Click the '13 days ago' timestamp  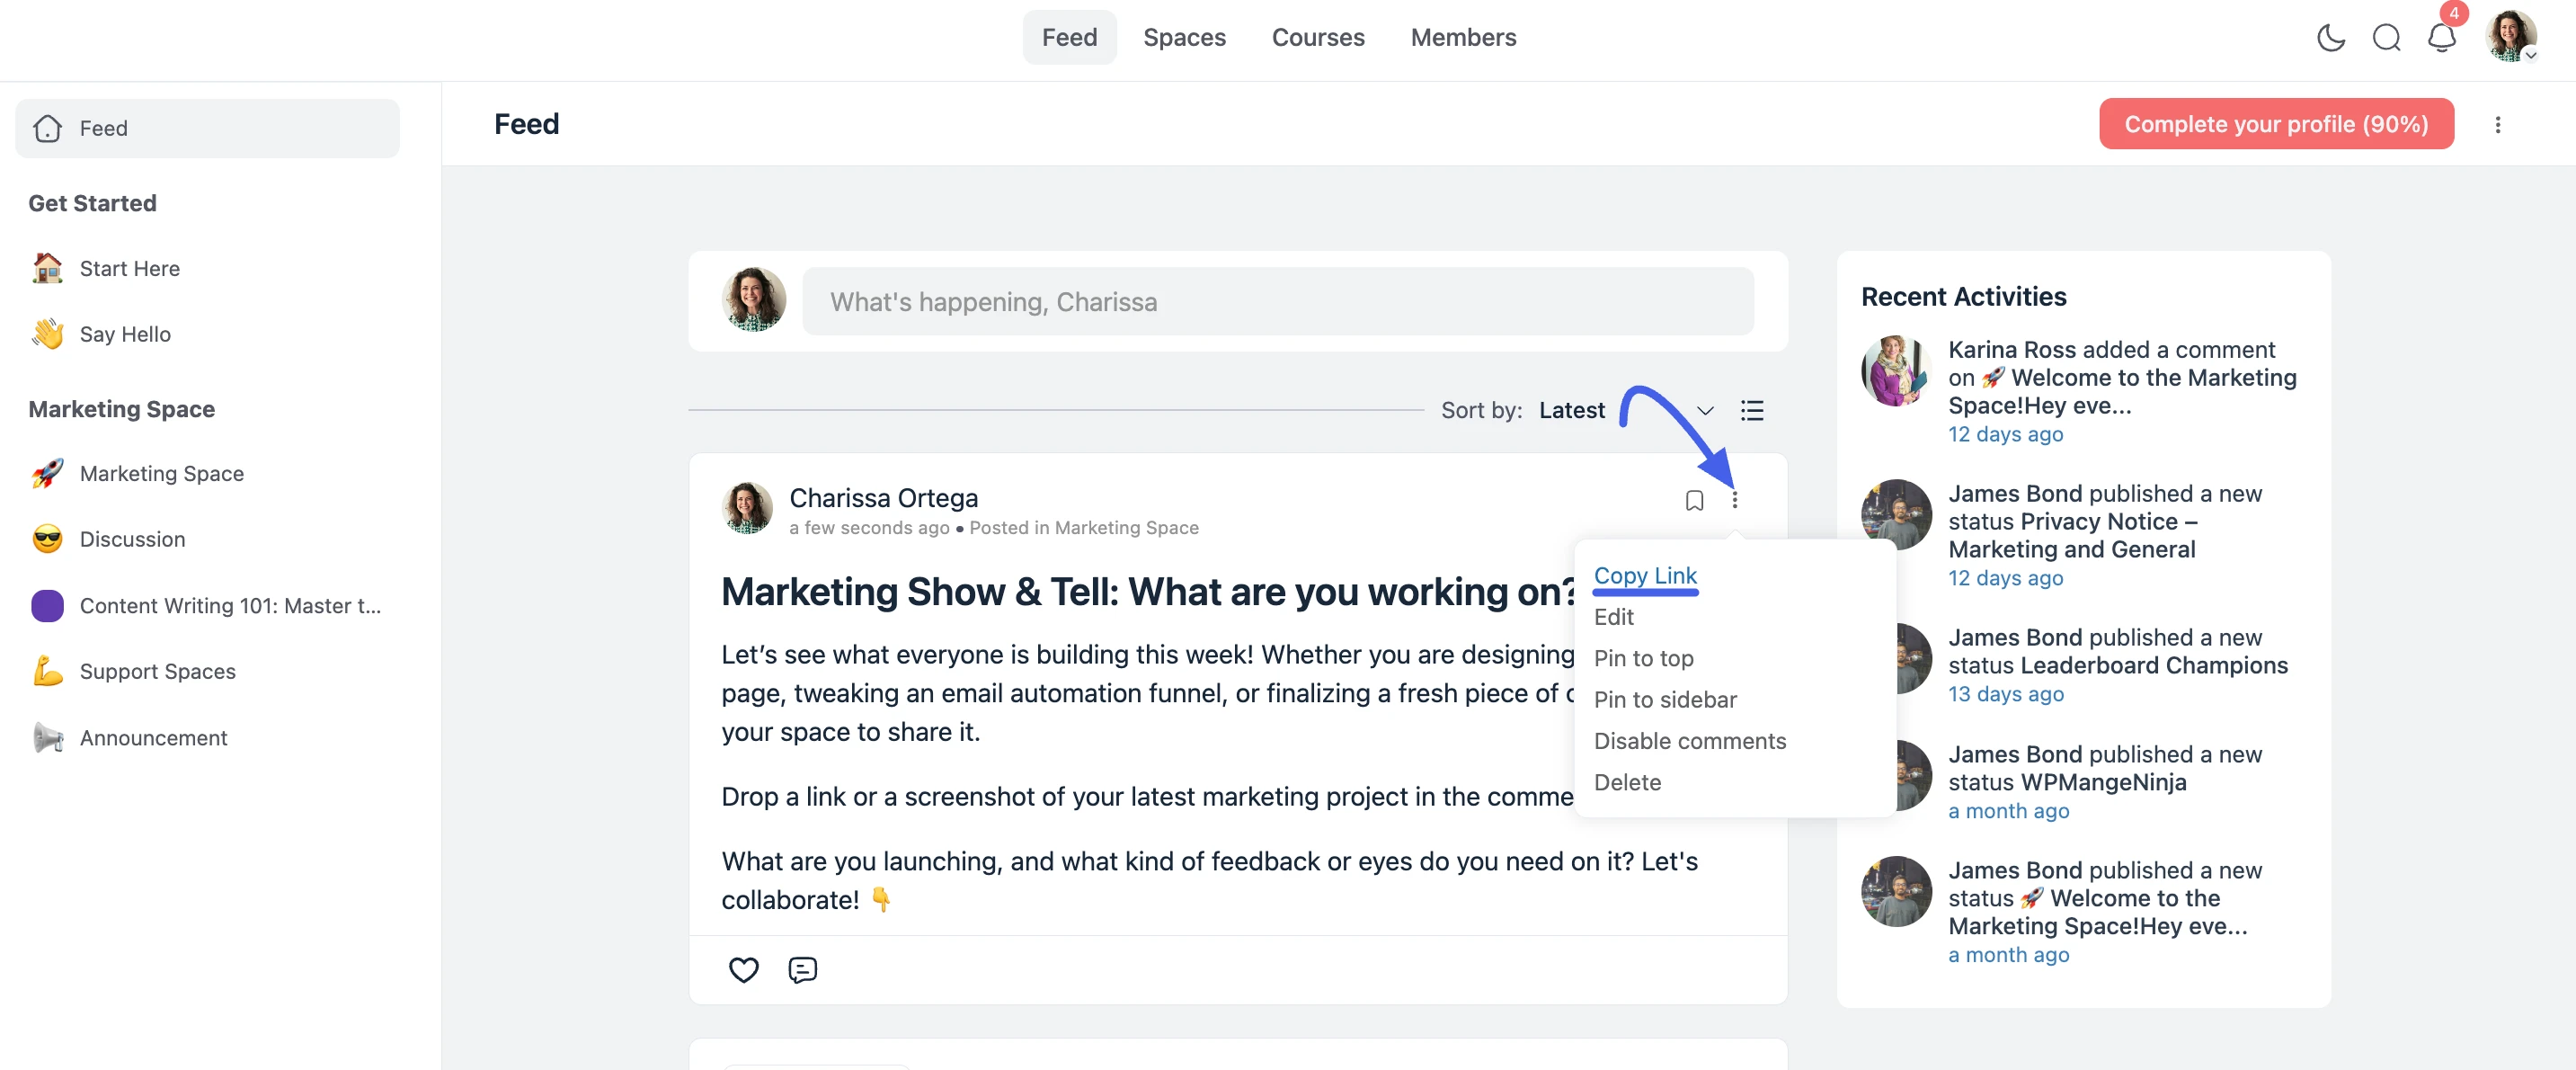point(2005,694)
